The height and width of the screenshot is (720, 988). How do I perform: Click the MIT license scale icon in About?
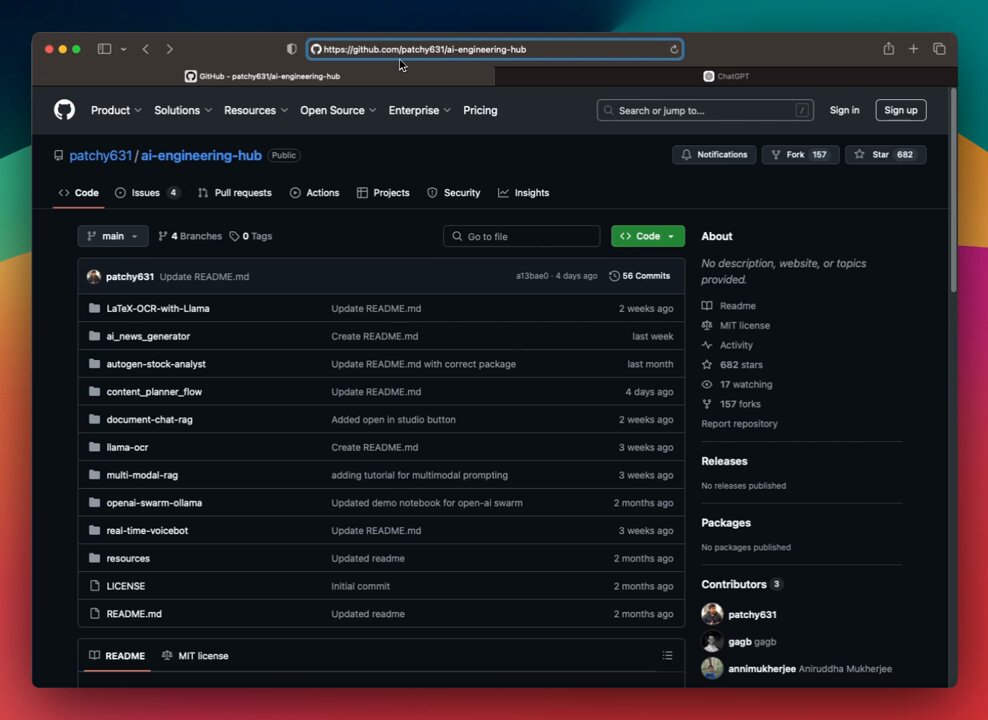(x=707, y=326)
